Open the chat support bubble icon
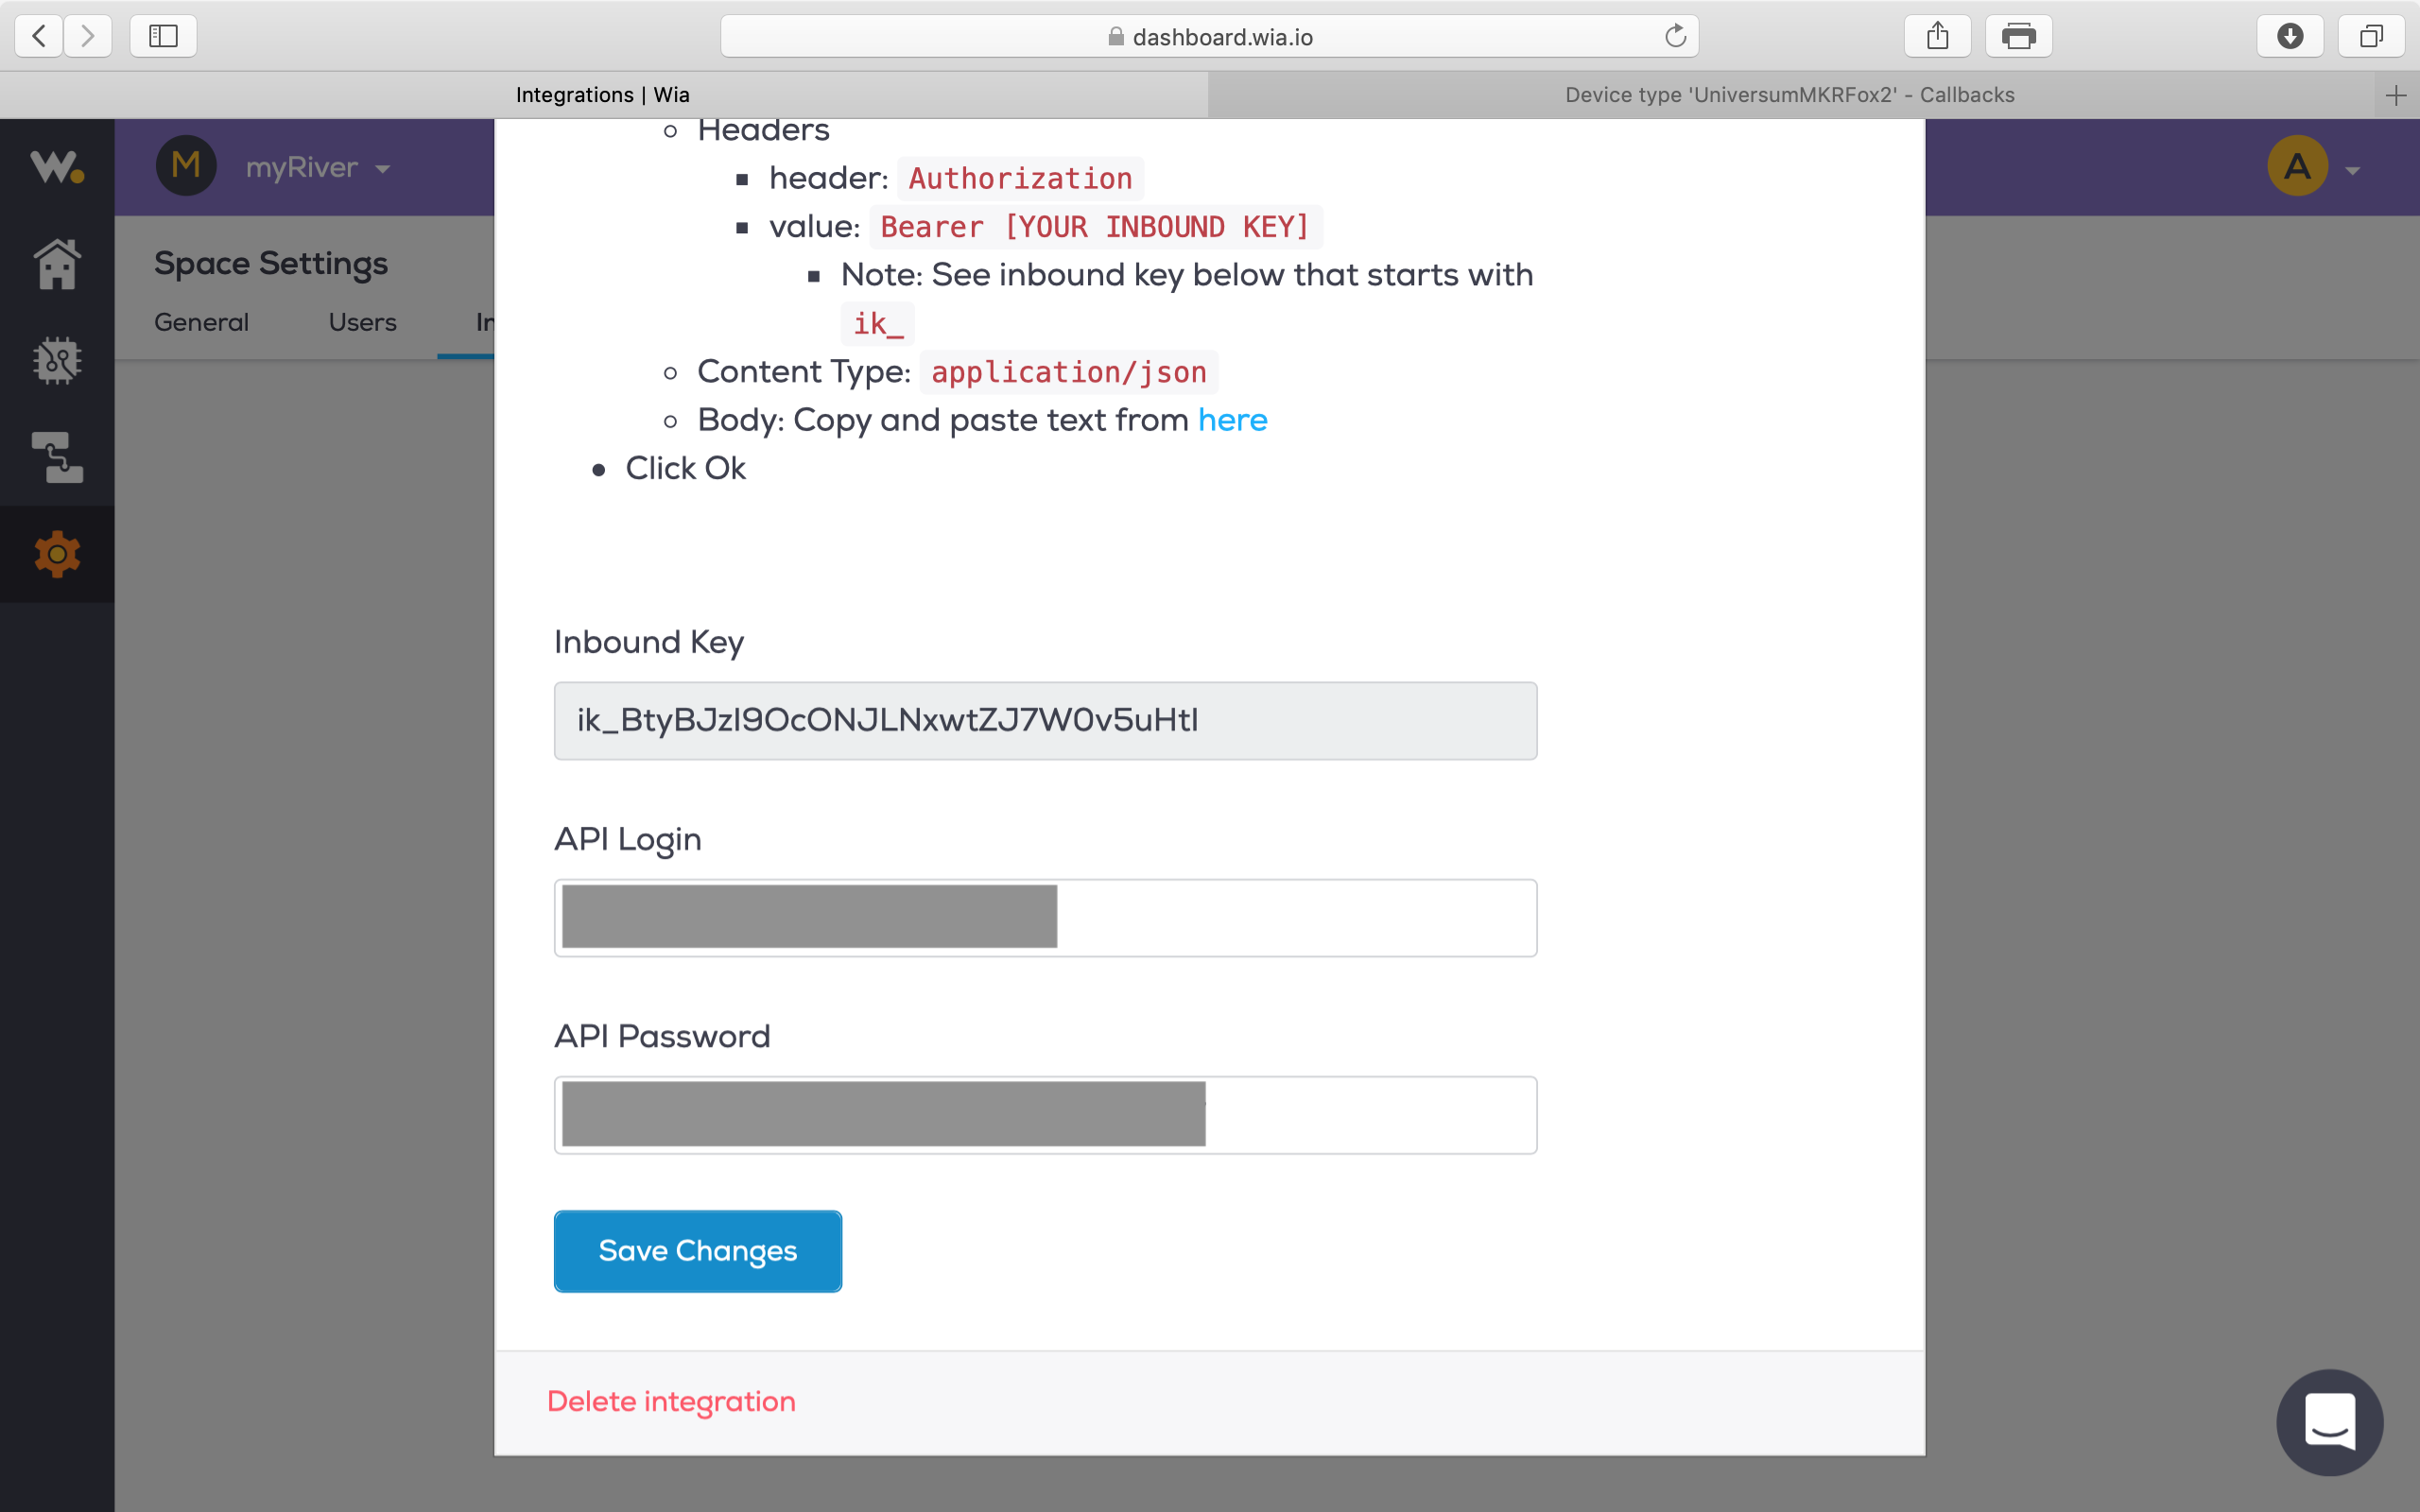 pyautogui.click(x=2329, y=1421)
